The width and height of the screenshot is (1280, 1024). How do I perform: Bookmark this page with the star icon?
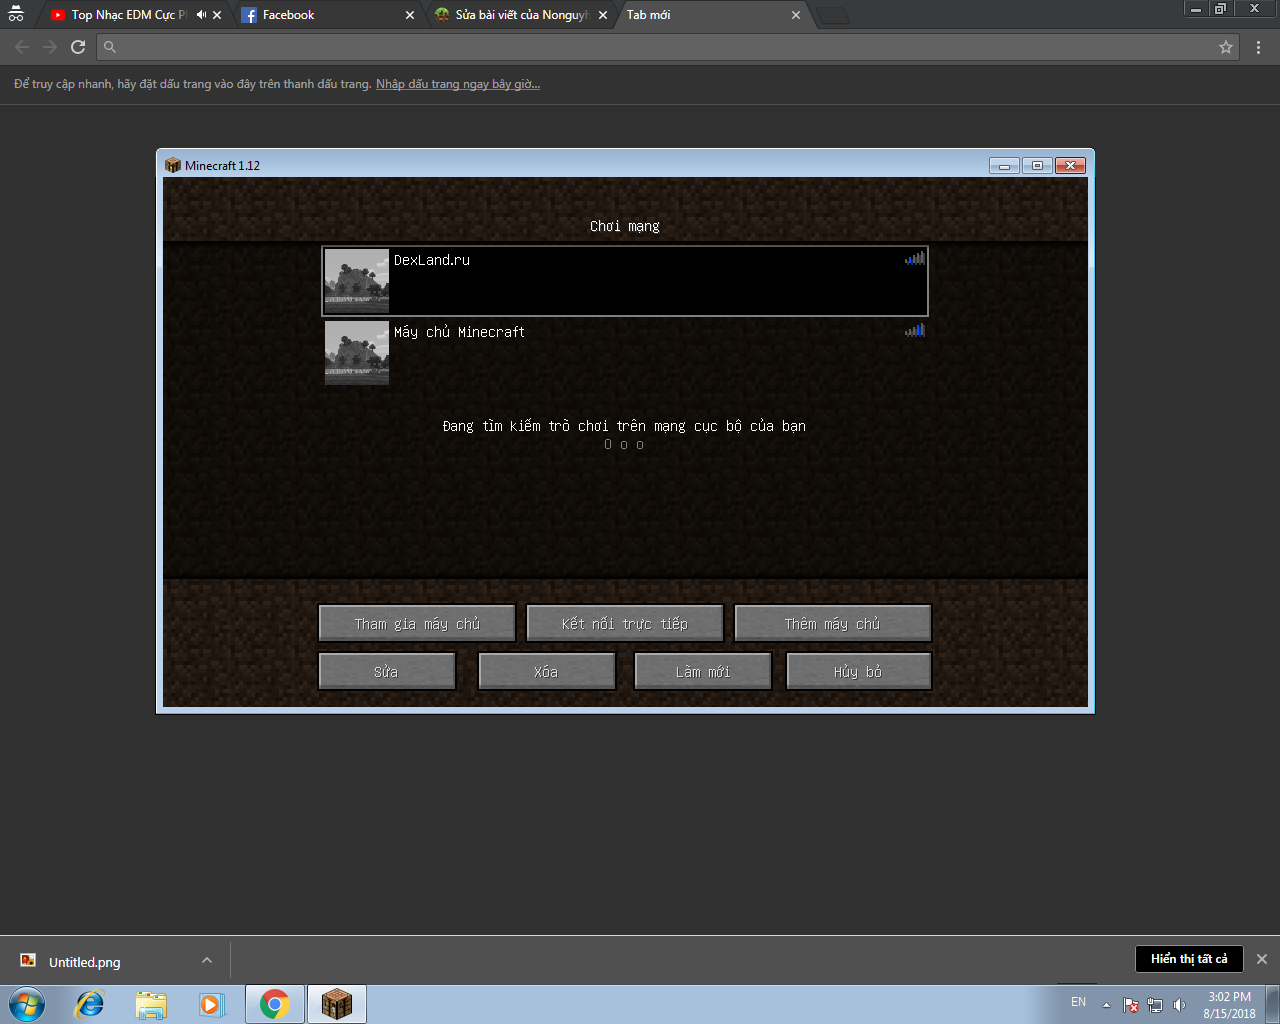click(1226, 47)
